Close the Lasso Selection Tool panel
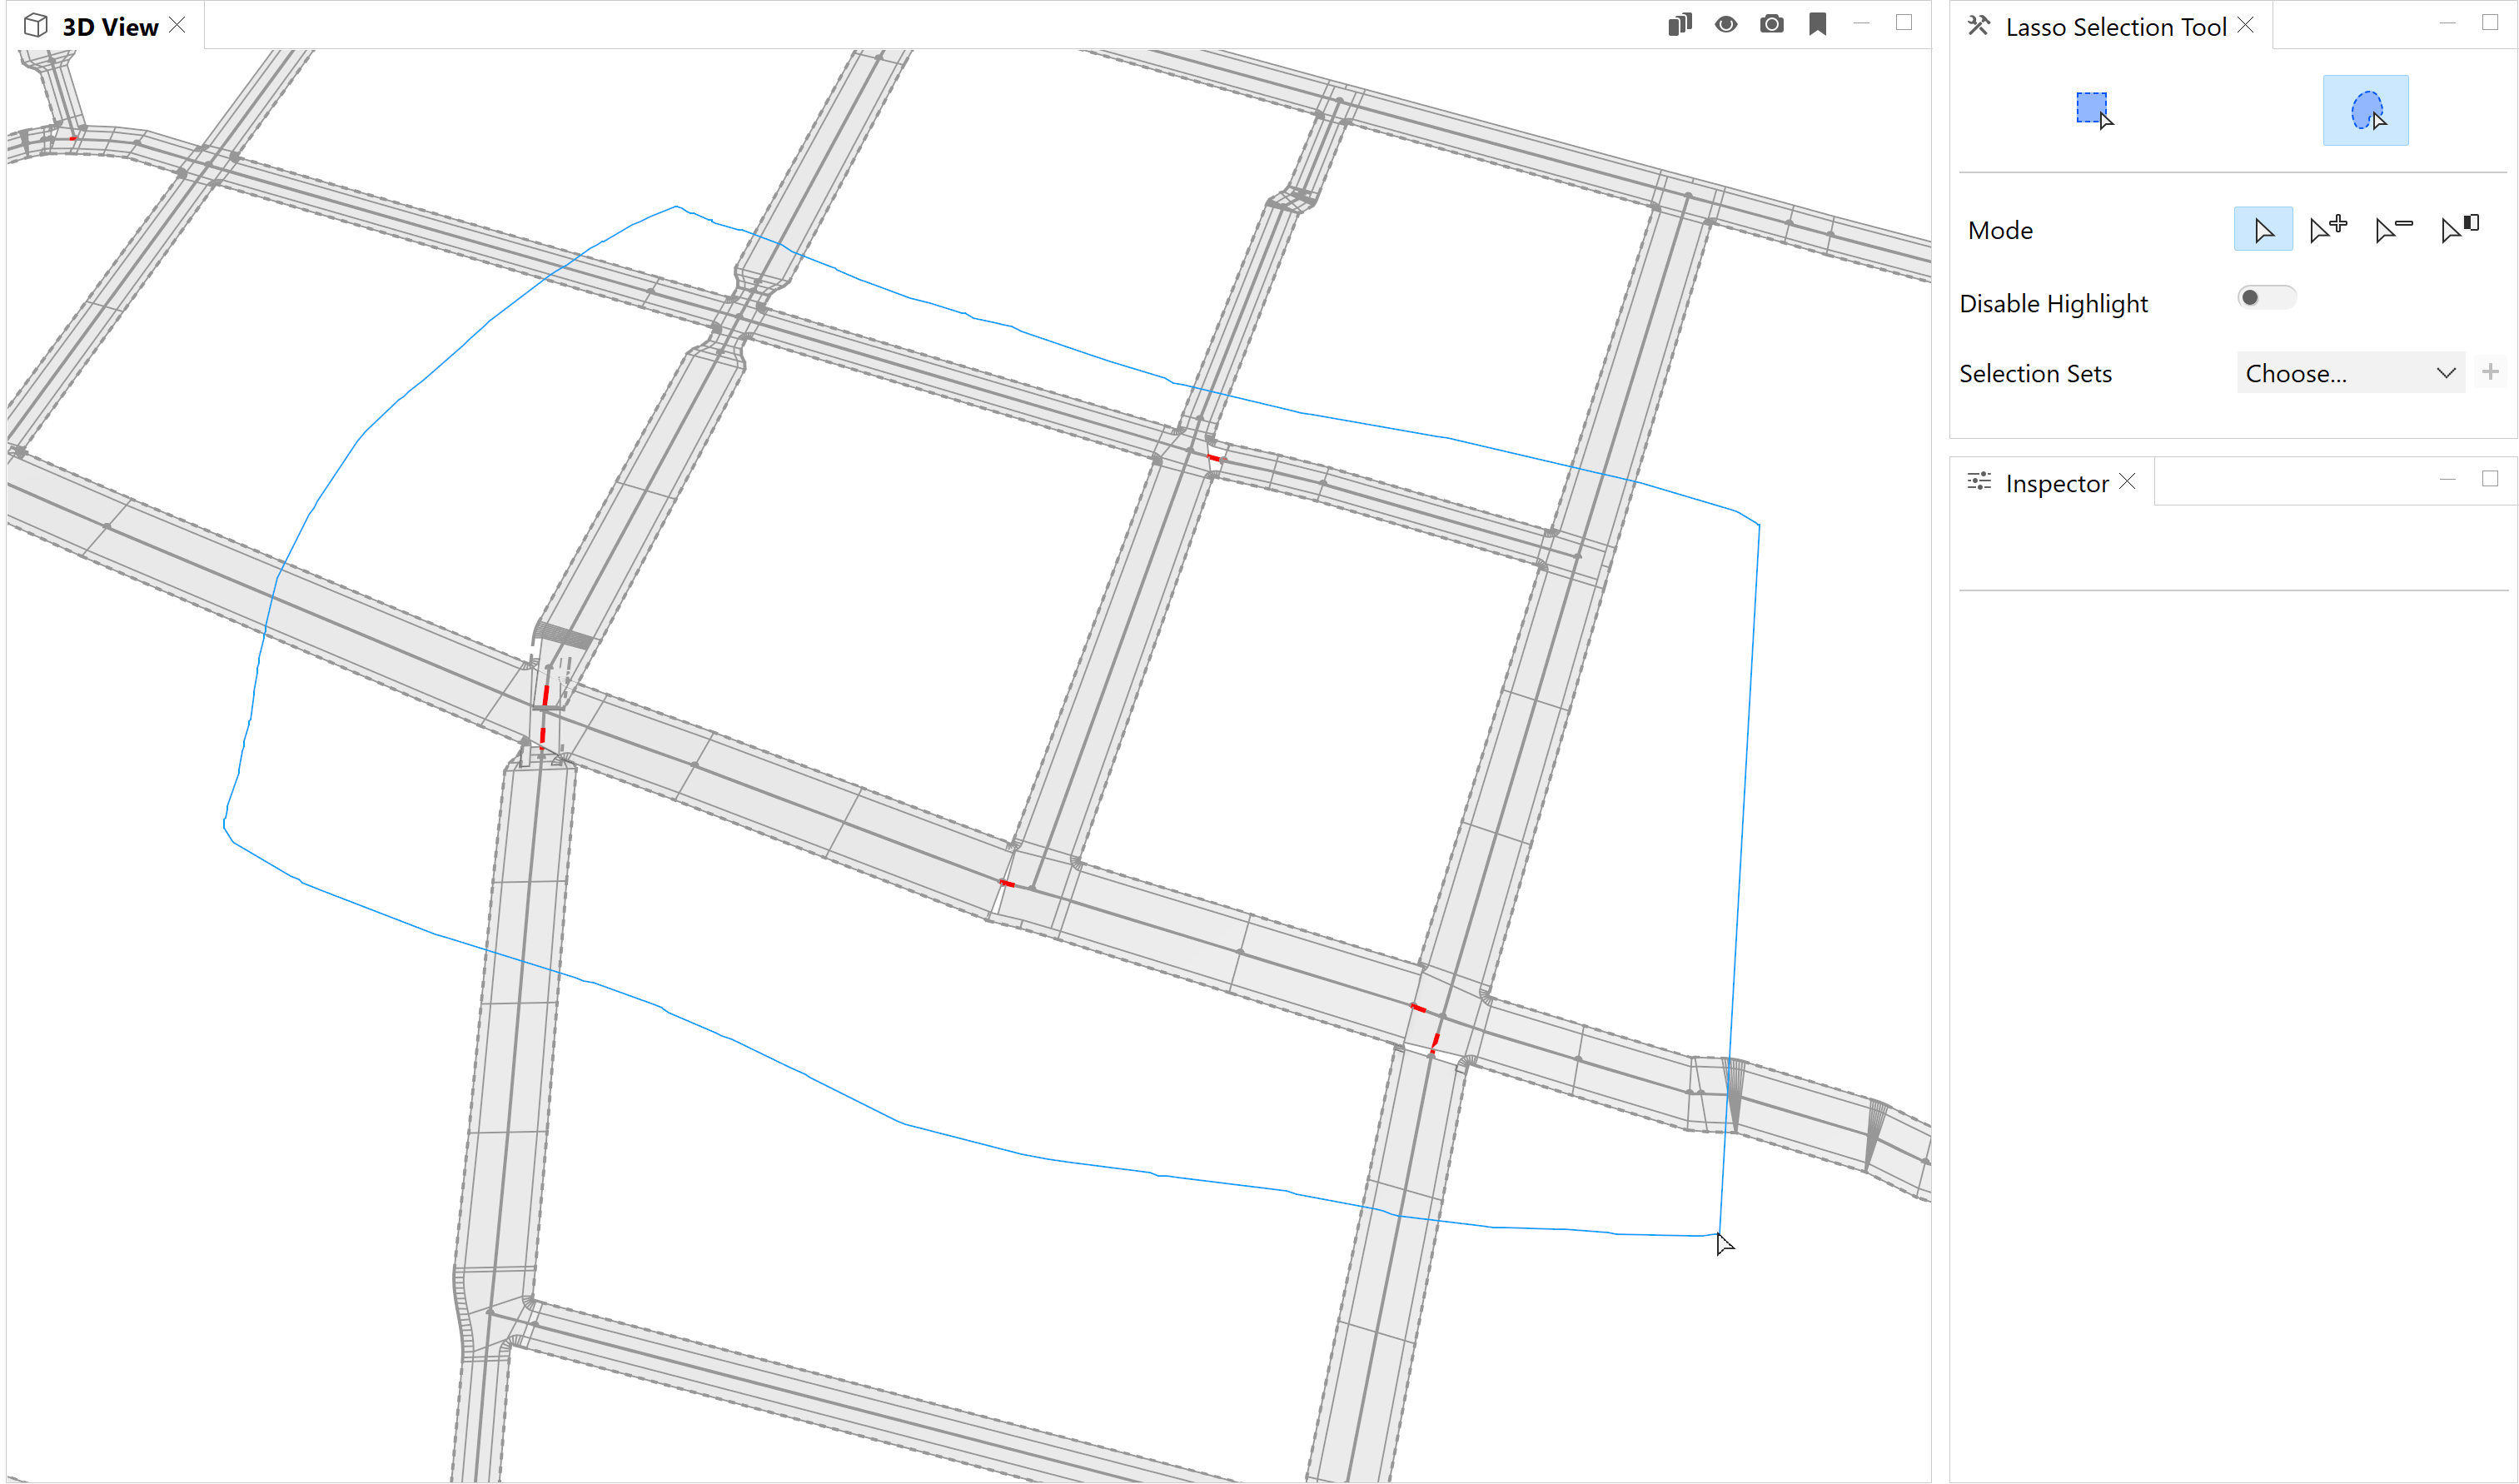The image size is (2519, 1484). (2244, 24)
